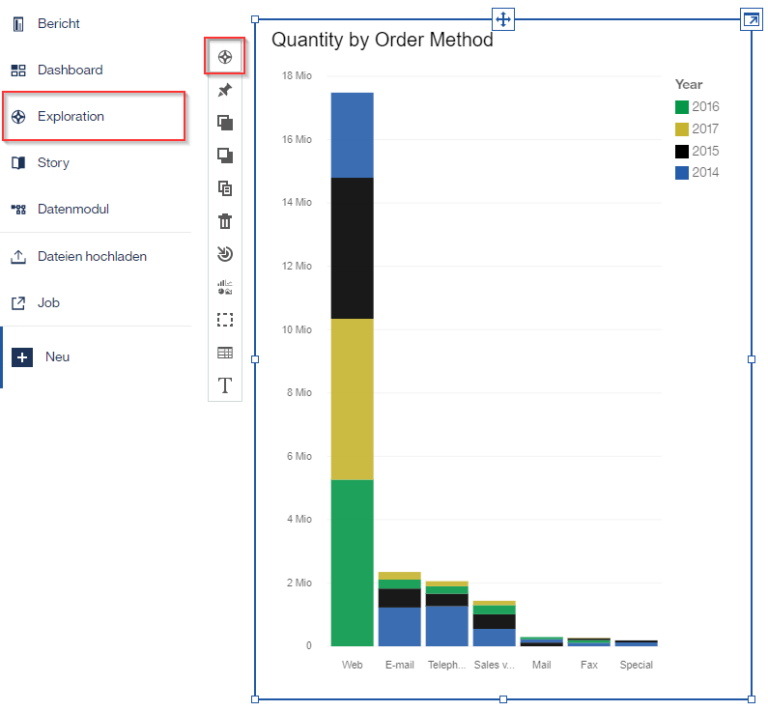Click the move handle above chart
The width and height of the screenshot is (768, 711).
(x=503, y=20)
